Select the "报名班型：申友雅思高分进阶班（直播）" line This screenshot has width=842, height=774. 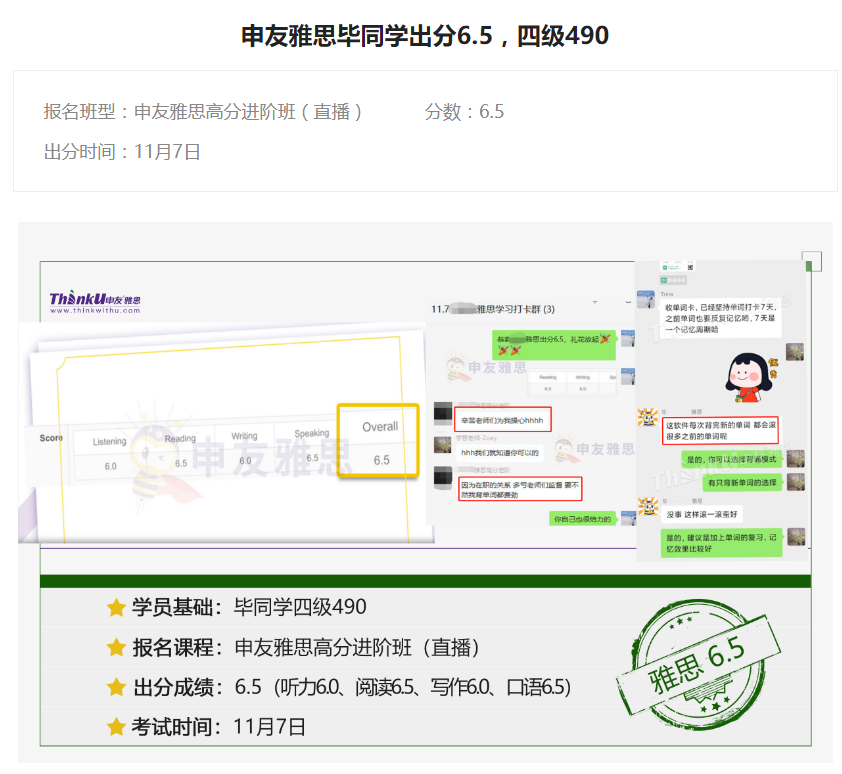tap(202, 112)
